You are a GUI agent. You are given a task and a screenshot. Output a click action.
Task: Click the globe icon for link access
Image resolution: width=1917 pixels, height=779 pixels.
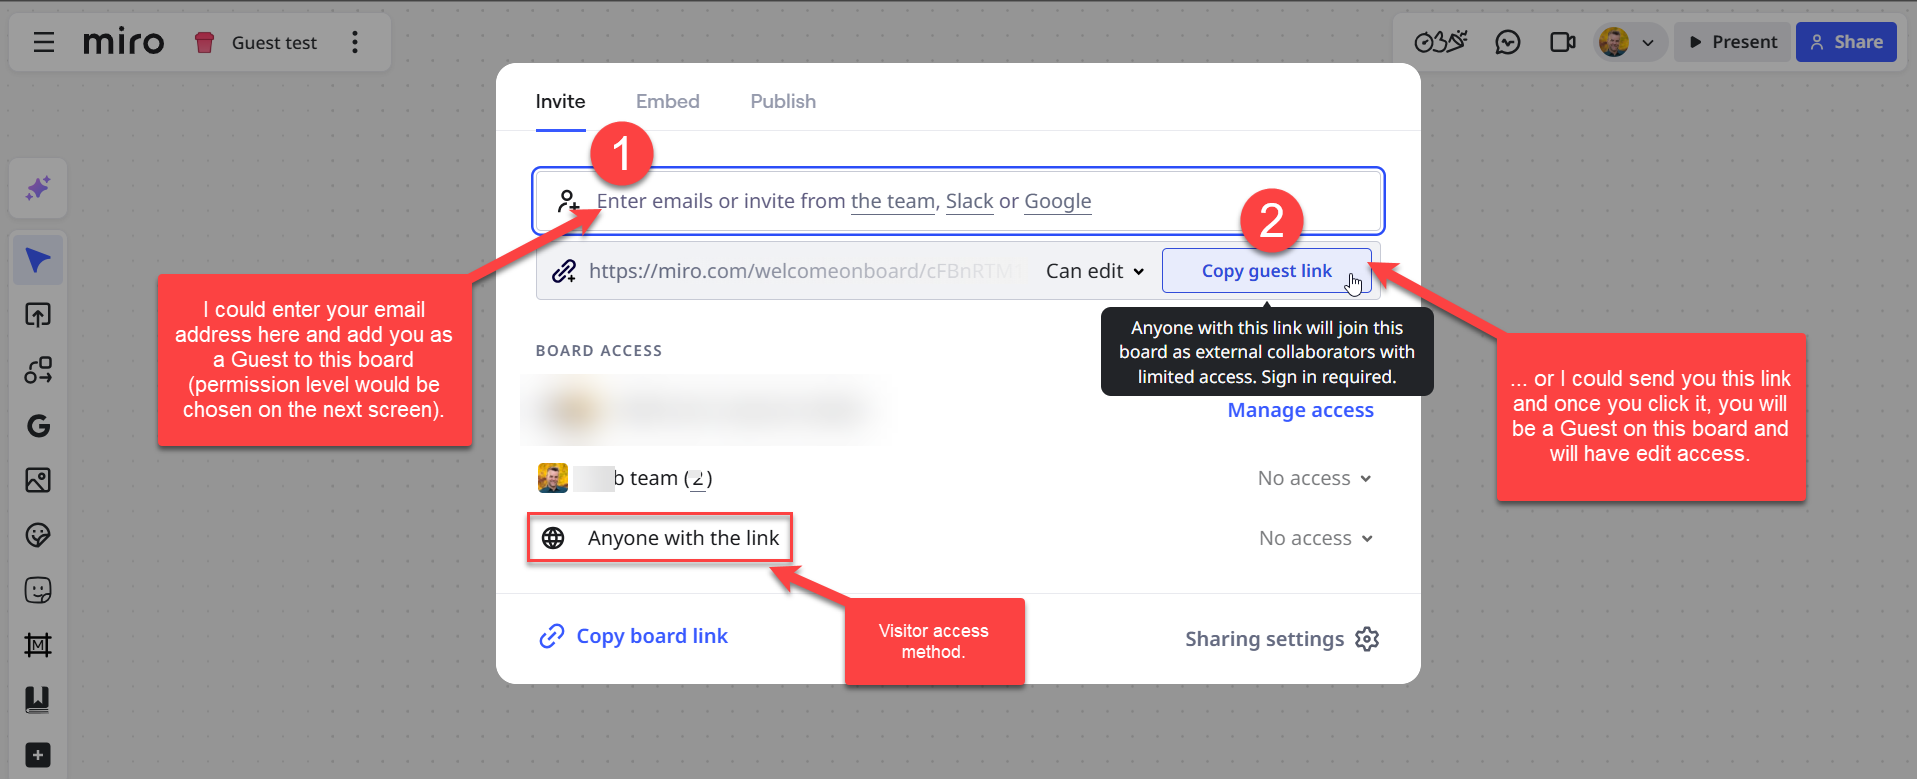(553, 538)
